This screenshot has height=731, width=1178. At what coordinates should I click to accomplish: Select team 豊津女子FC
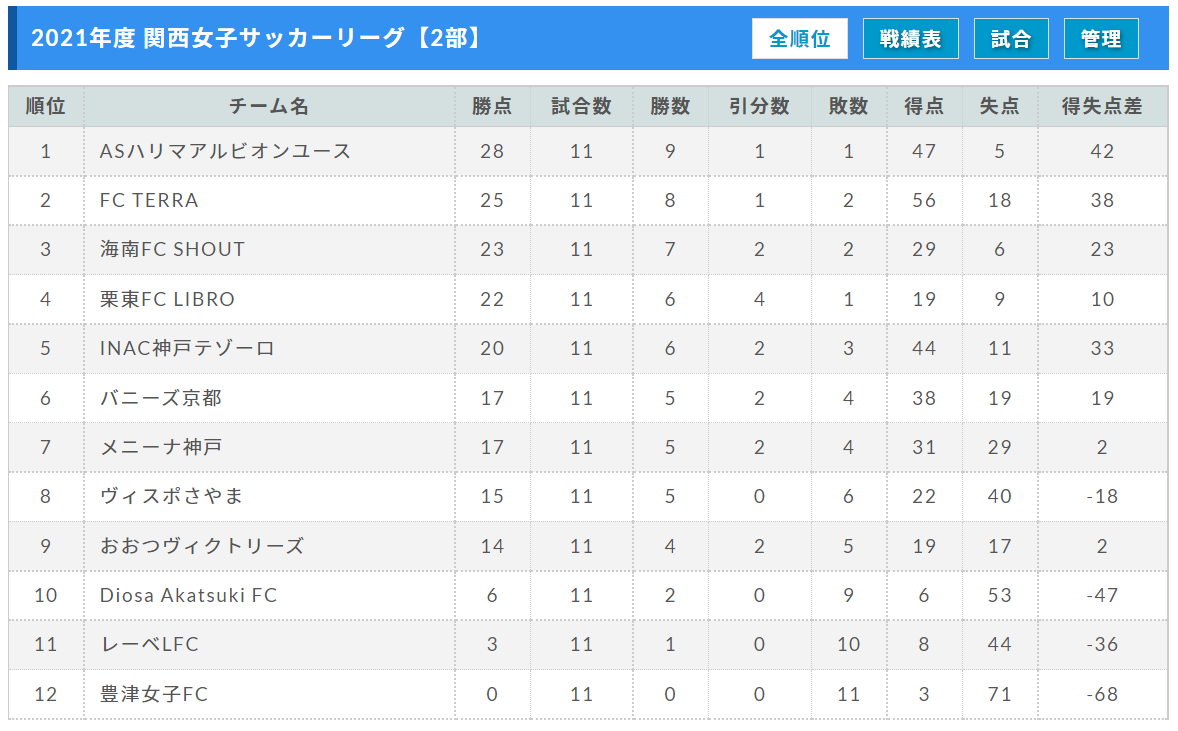(154, 693)
